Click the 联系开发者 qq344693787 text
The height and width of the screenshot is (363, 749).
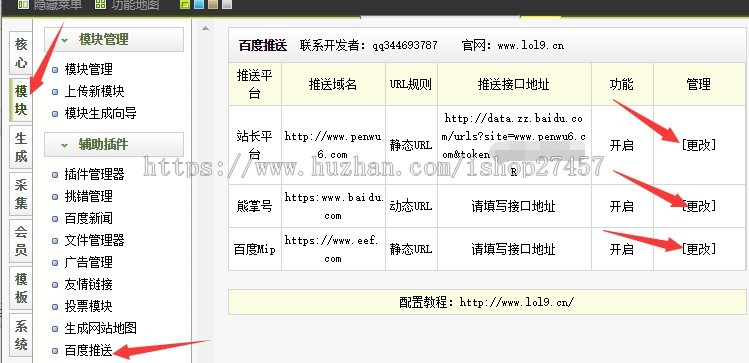[x=369, y=45]
